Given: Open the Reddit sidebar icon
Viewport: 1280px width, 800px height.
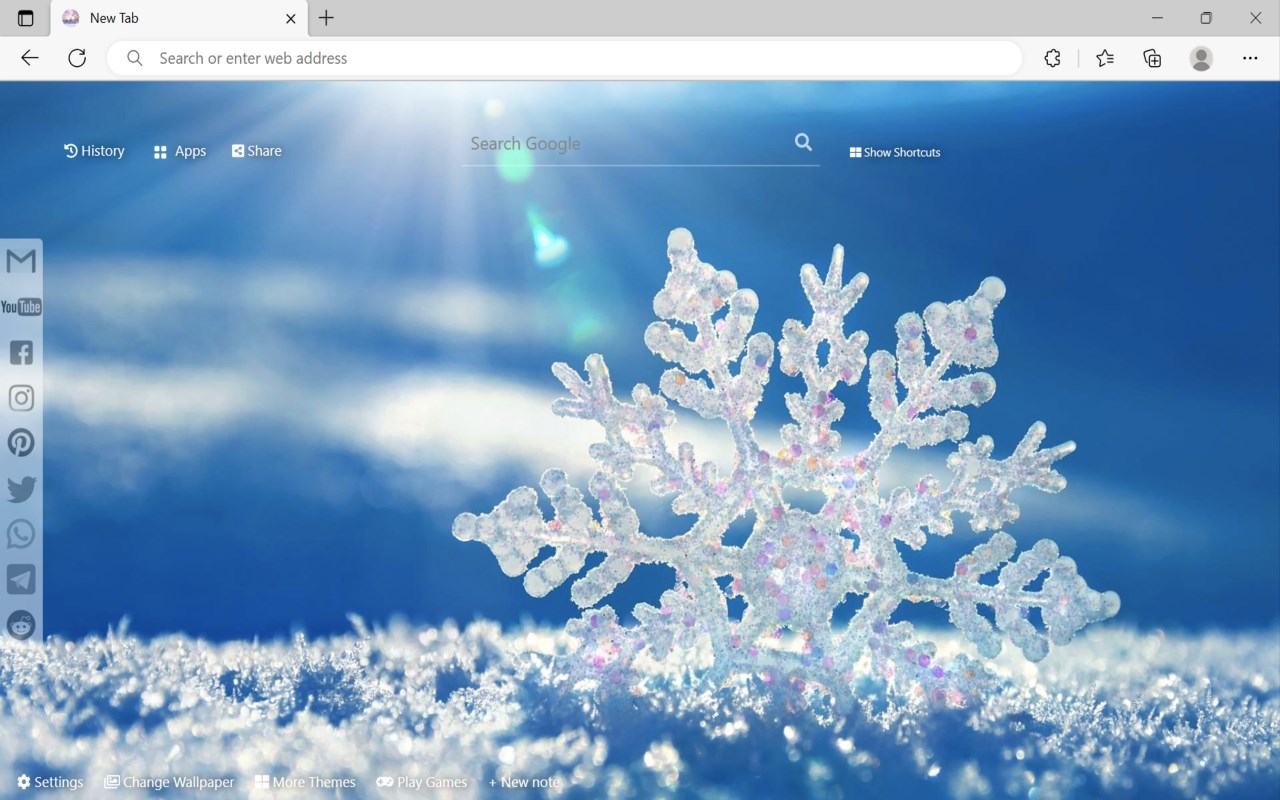Looking at the screenshot, I should tap(21, 625).
